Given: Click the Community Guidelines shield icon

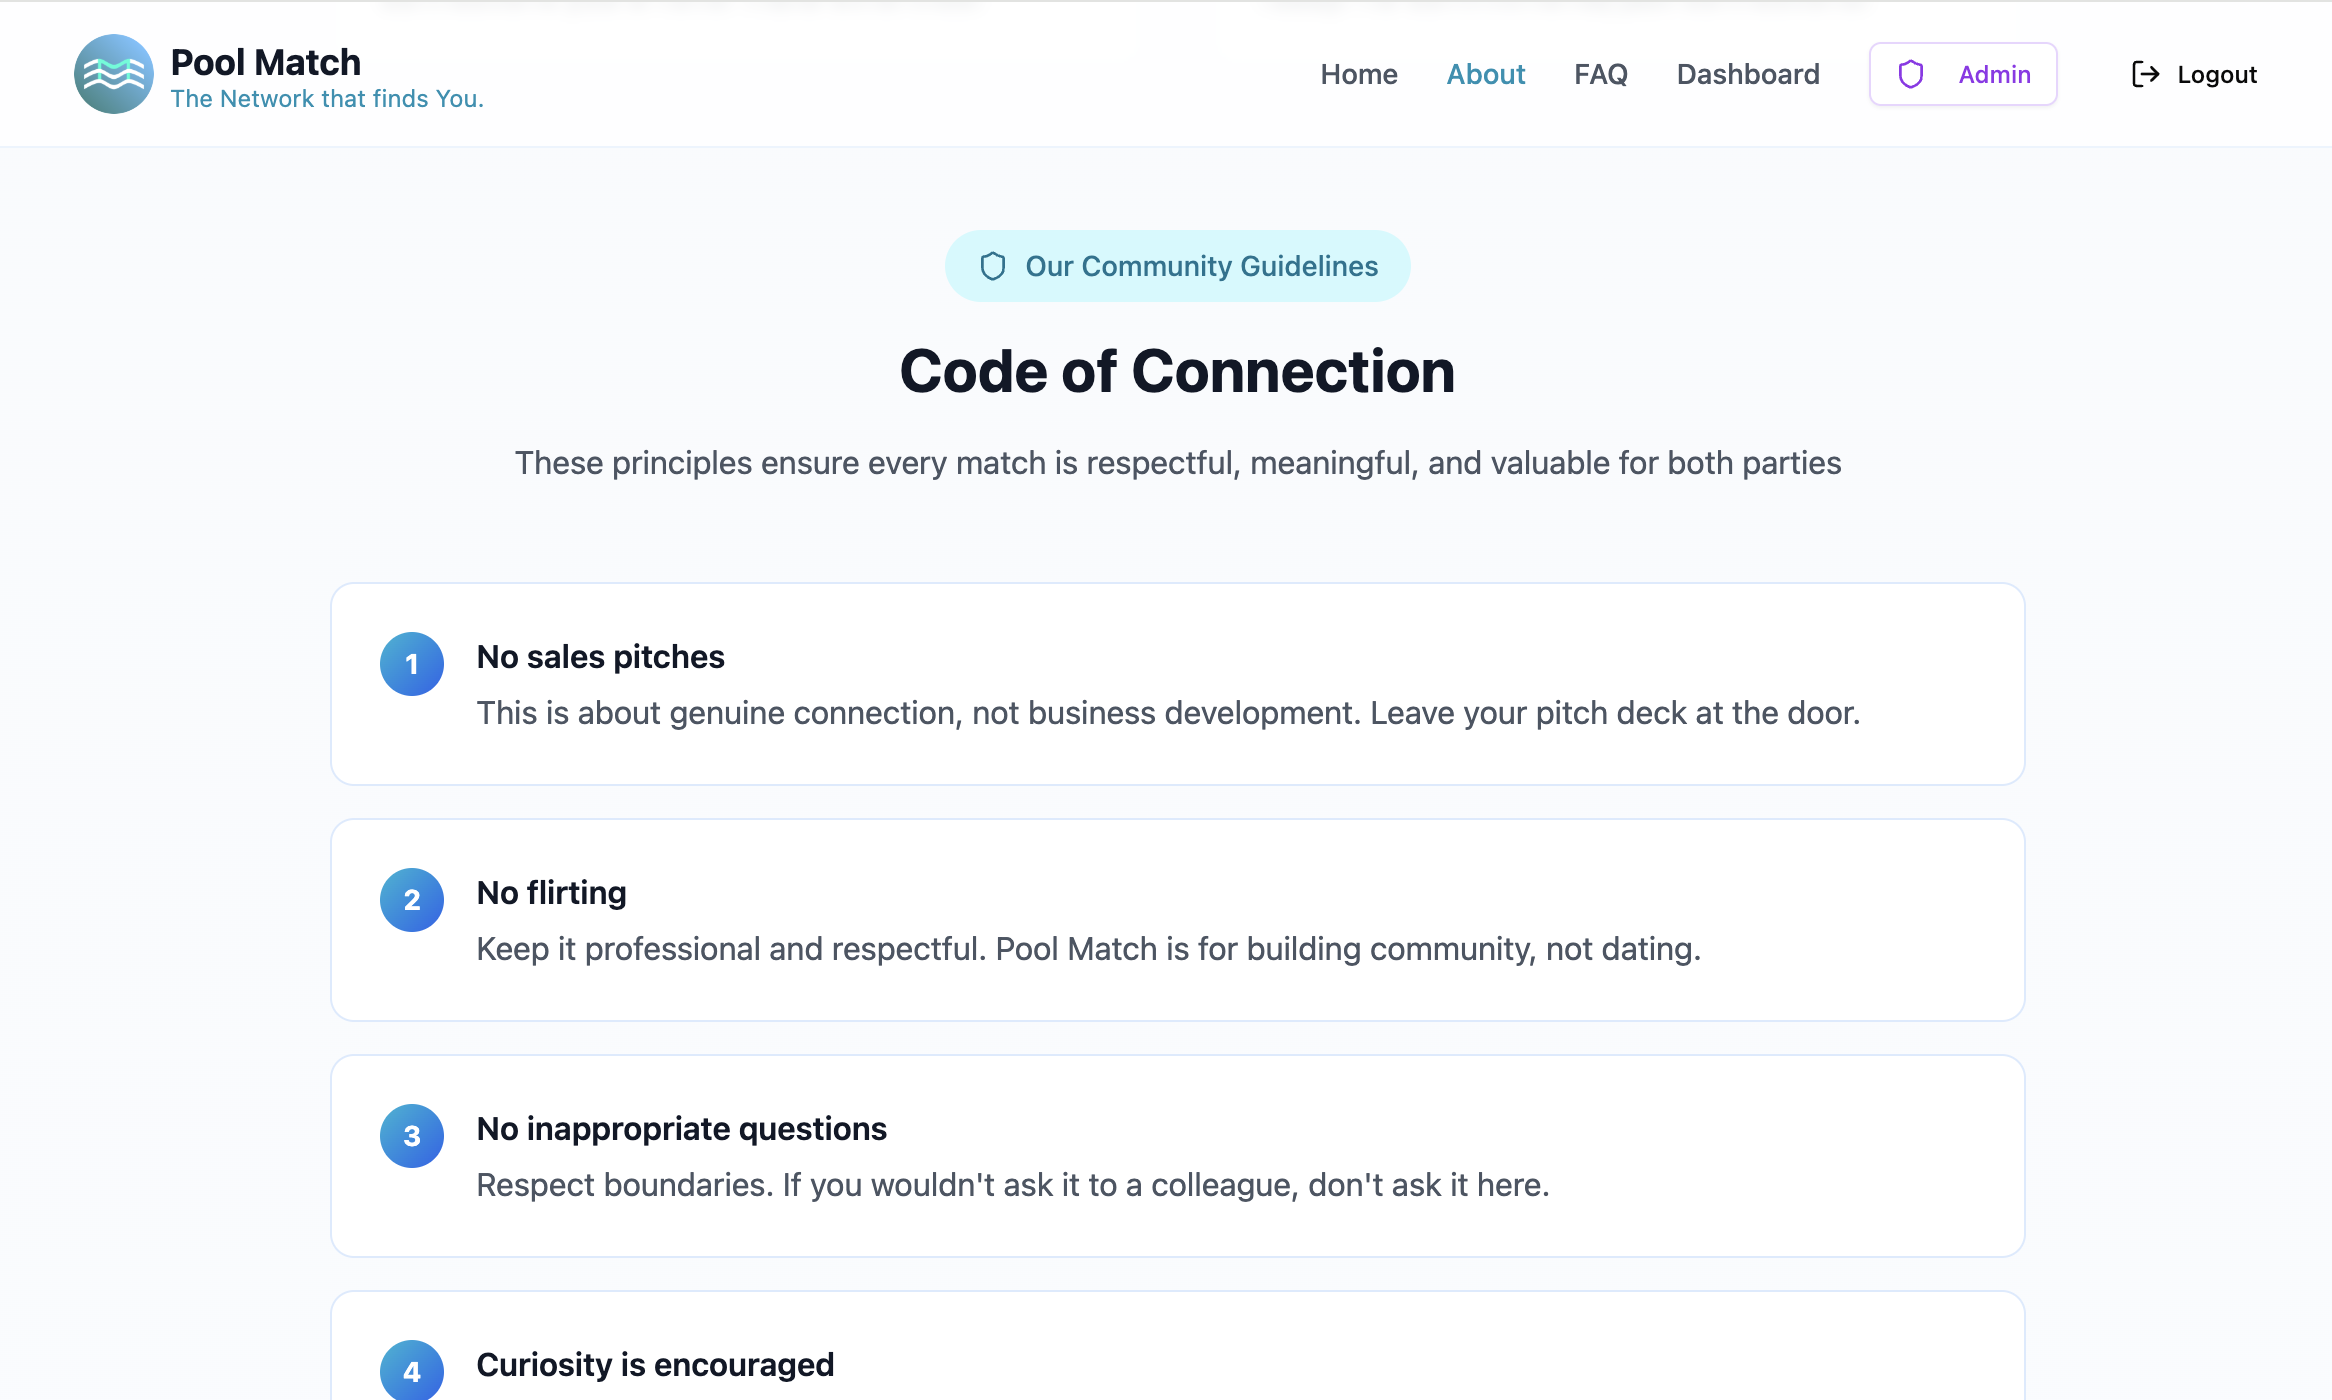Looking at the screenshot, I should (992, 266).
